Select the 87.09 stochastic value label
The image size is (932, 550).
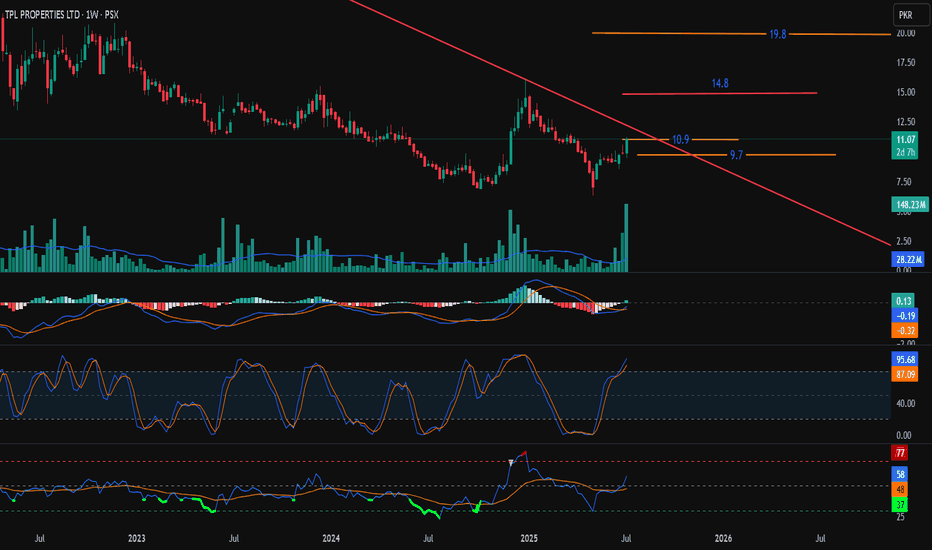[905, 375]
